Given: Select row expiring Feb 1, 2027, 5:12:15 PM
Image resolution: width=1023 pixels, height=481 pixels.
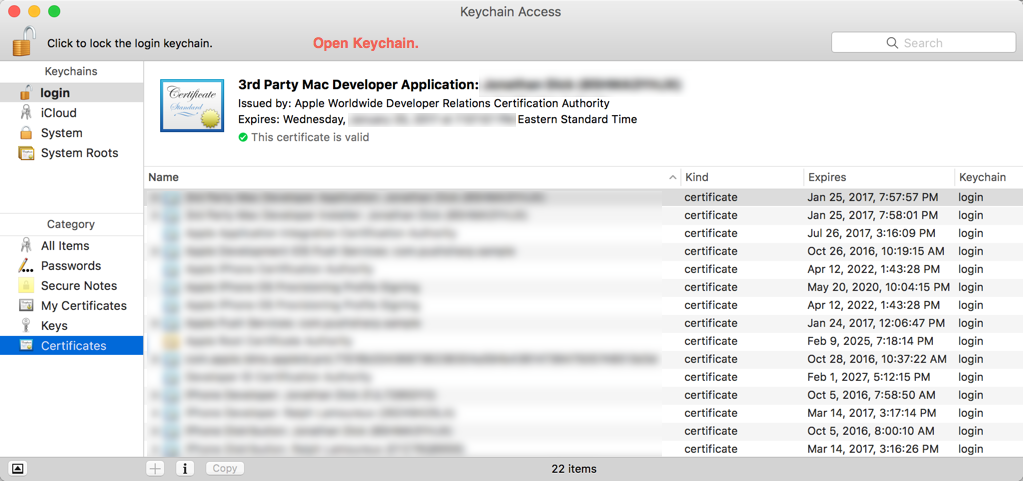Looking at the screenshot, I should pos(583,377).
